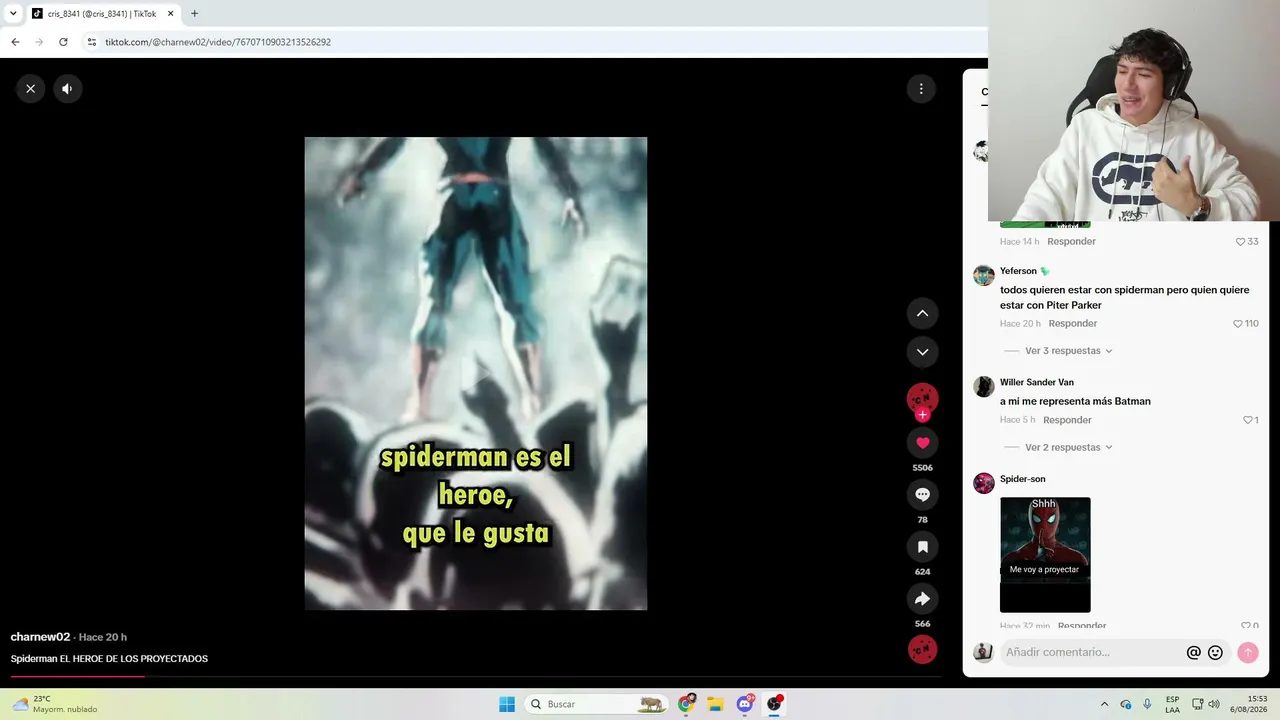This screenshot has width=1280, height=720.
Task: View site information for tiktok.com
Action: (x=92, y=42)
